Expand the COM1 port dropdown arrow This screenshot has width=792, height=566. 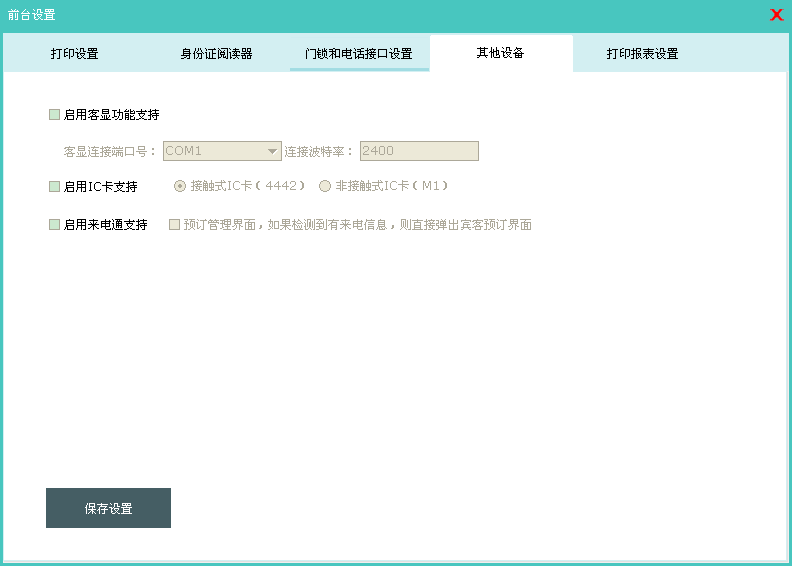click(271, 151)
